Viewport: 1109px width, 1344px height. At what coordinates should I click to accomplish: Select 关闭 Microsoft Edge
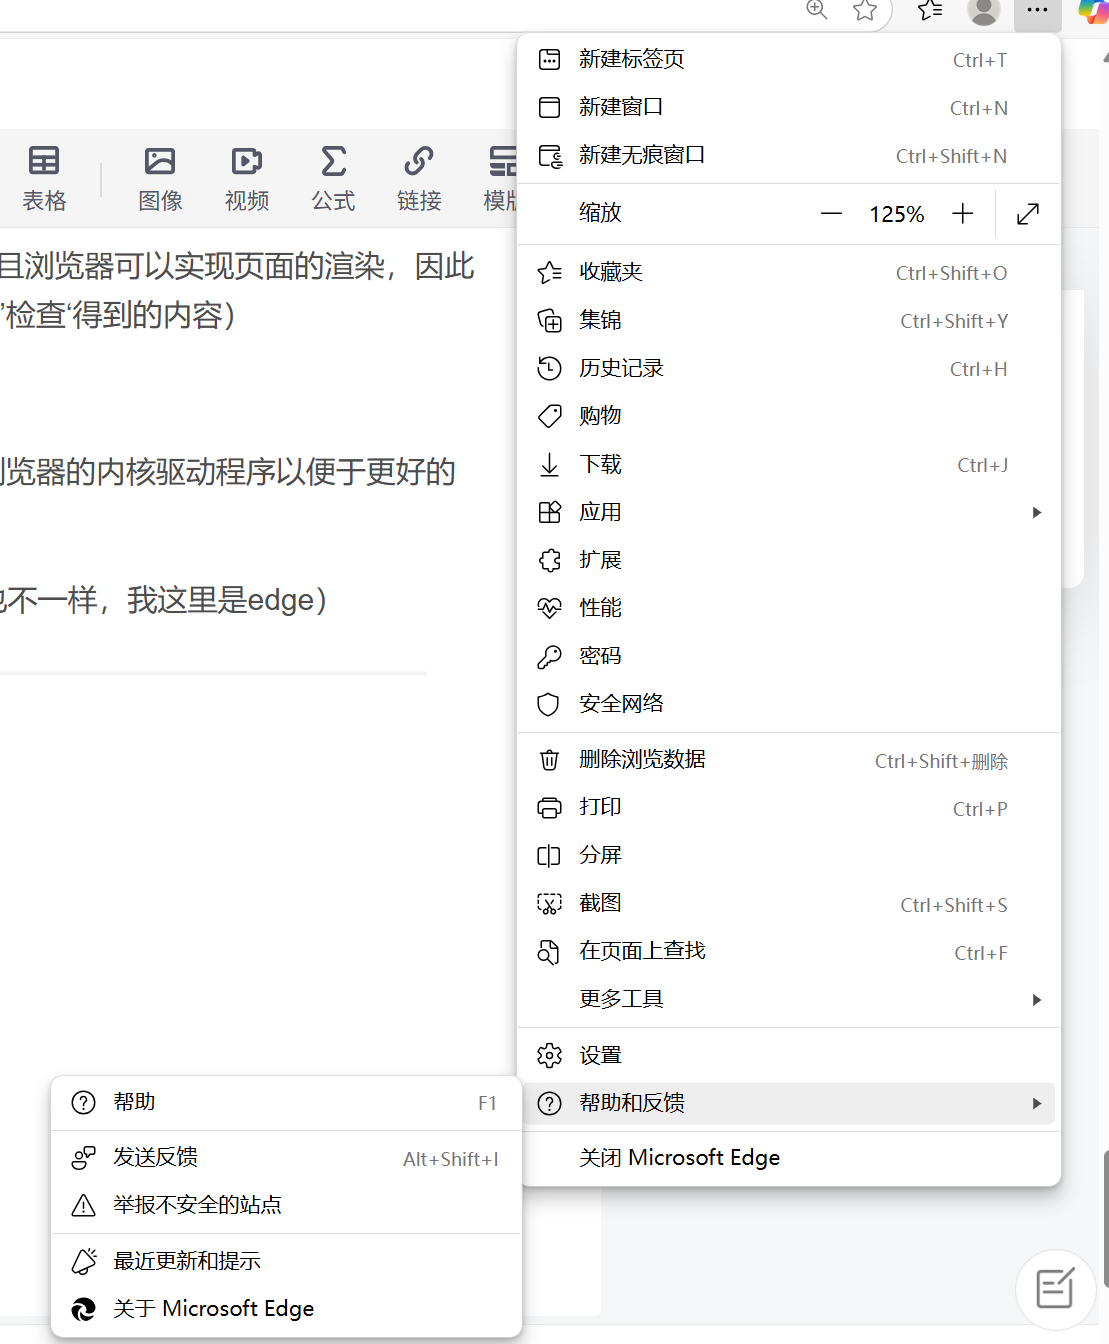(789, 1158)
